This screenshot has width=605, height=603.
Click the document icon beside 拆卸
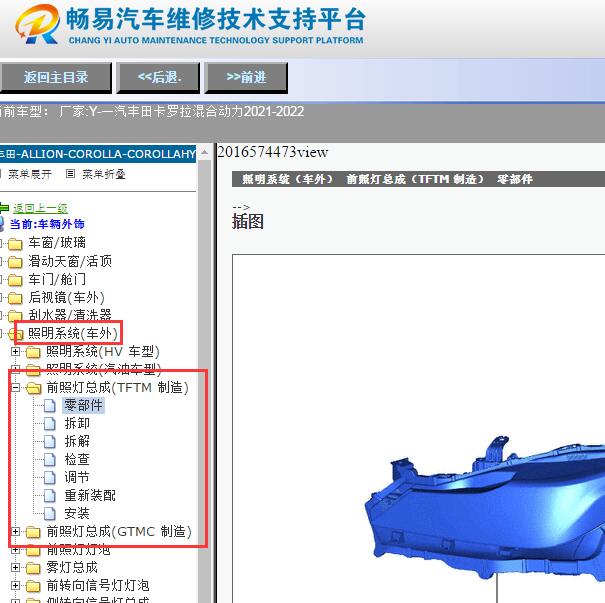click(50, 424)
